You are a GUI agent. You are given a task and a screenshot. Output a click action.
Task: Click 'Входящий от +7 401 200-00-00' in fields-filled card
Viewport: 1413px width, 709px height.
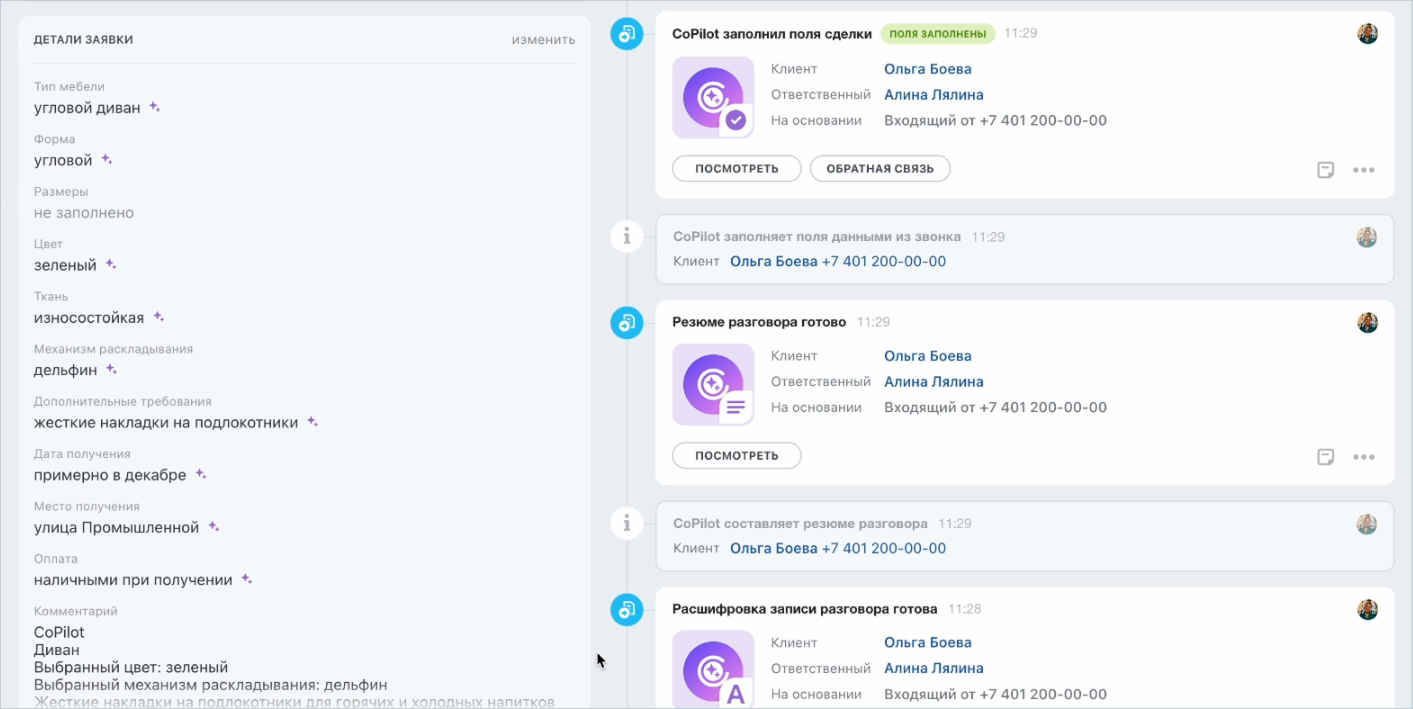pos(995,120)
